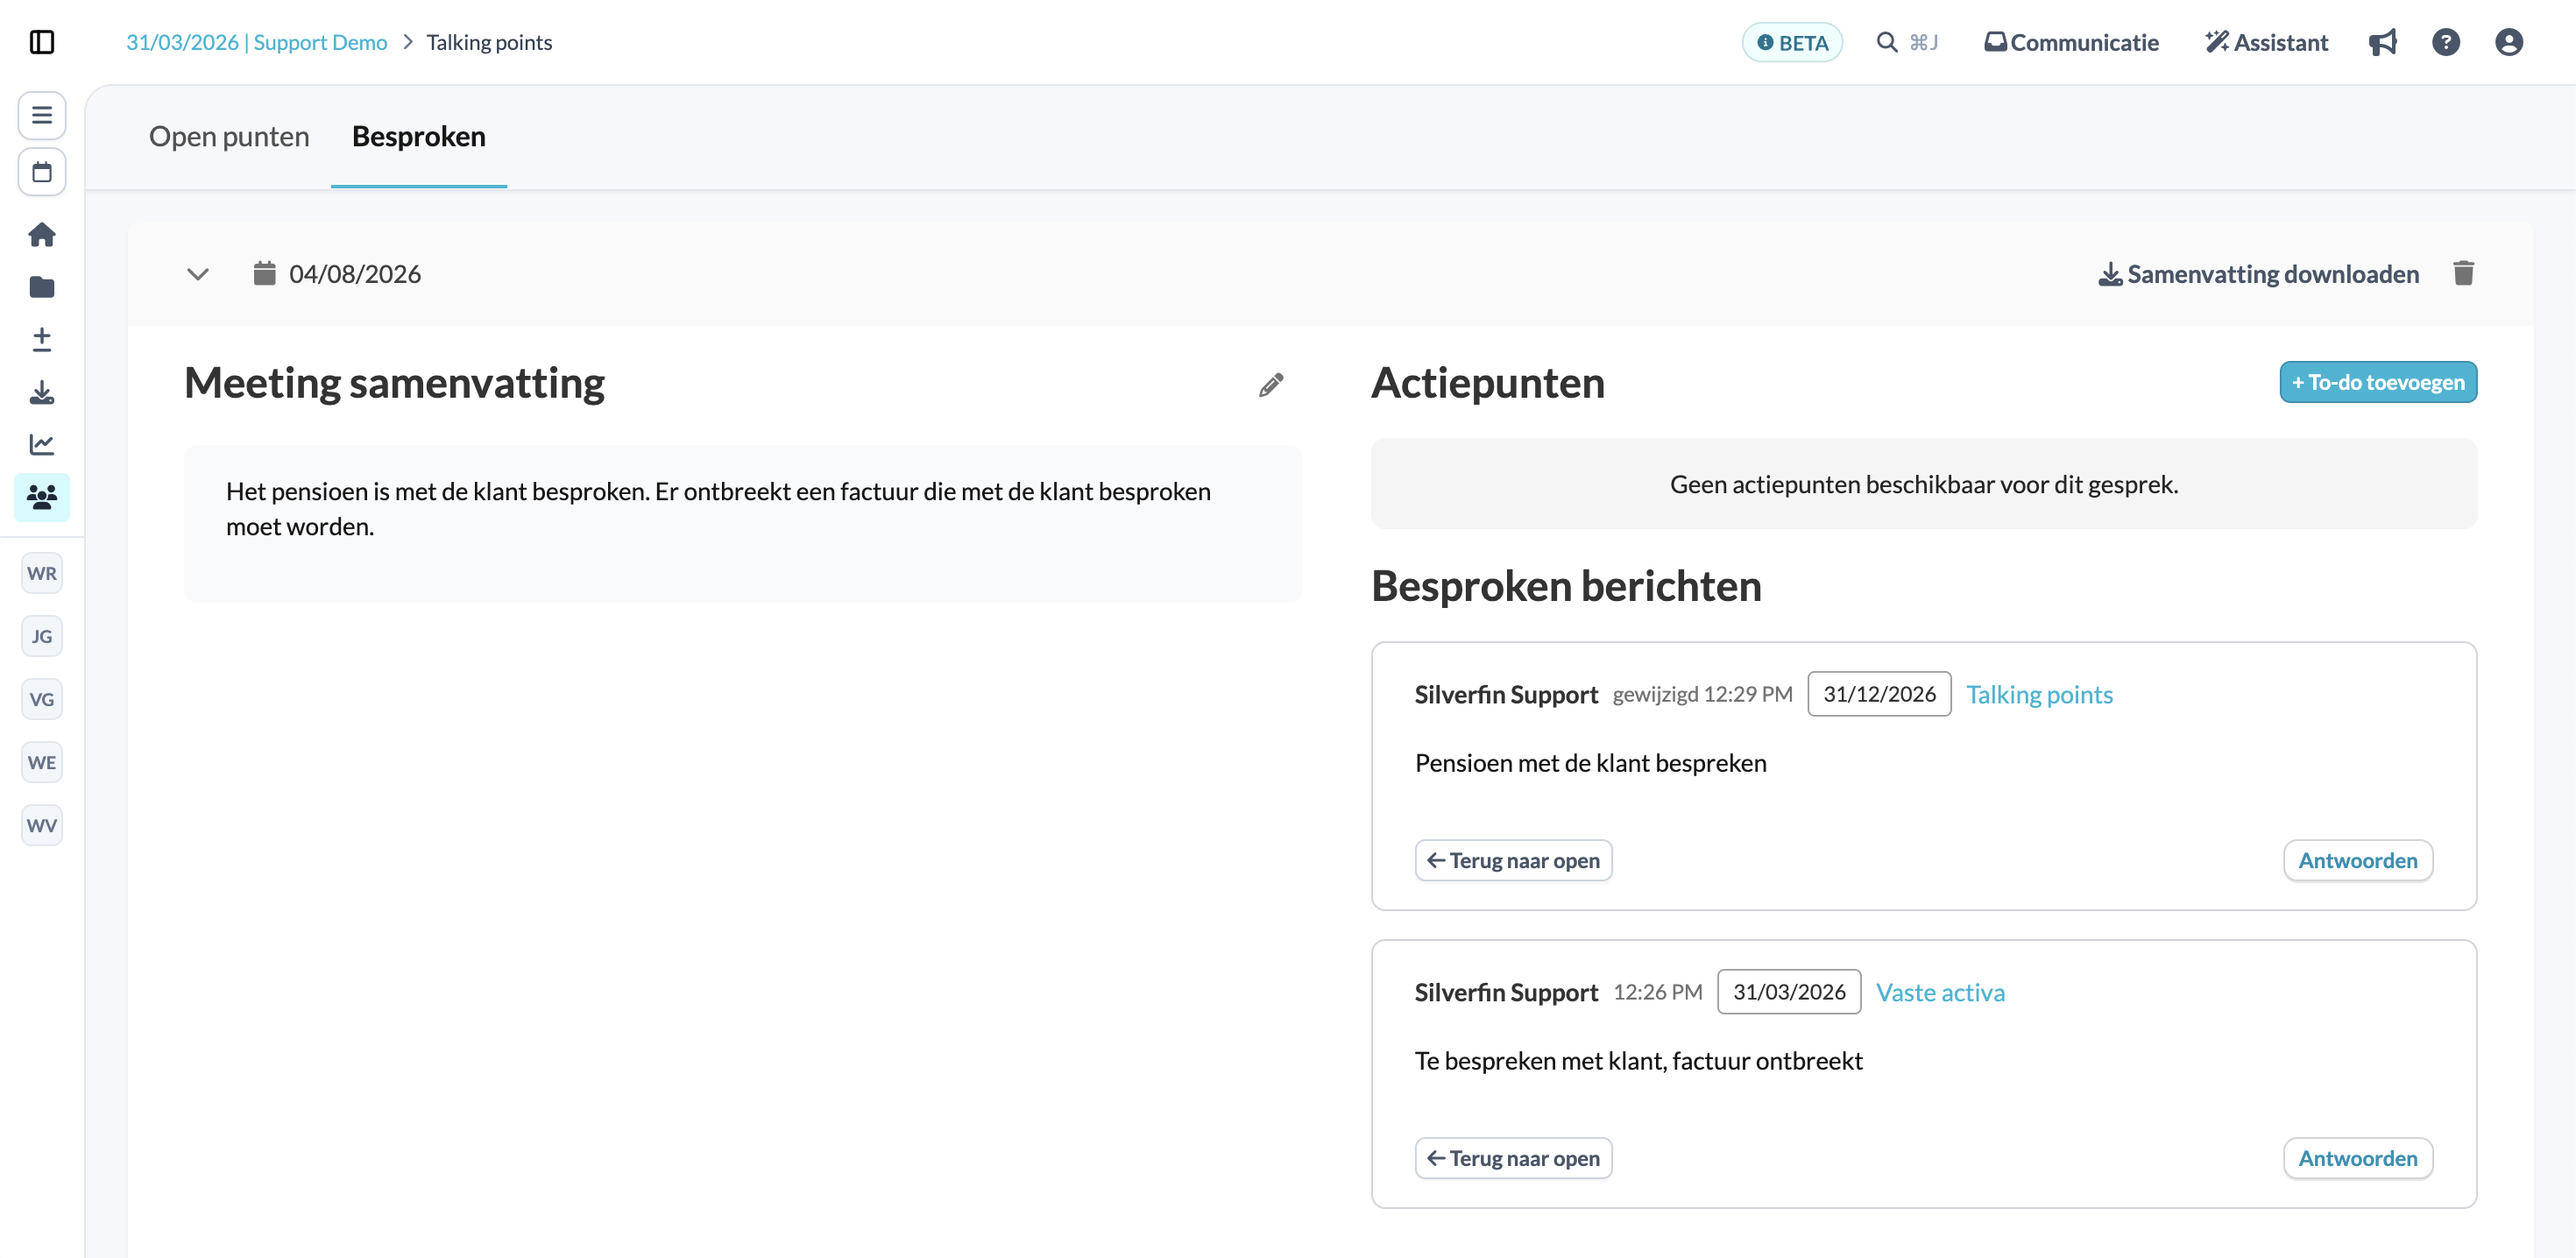Open the Vaste activa link
The height and width of the screenshot is (1258, 2576).
pos(1940,992)
